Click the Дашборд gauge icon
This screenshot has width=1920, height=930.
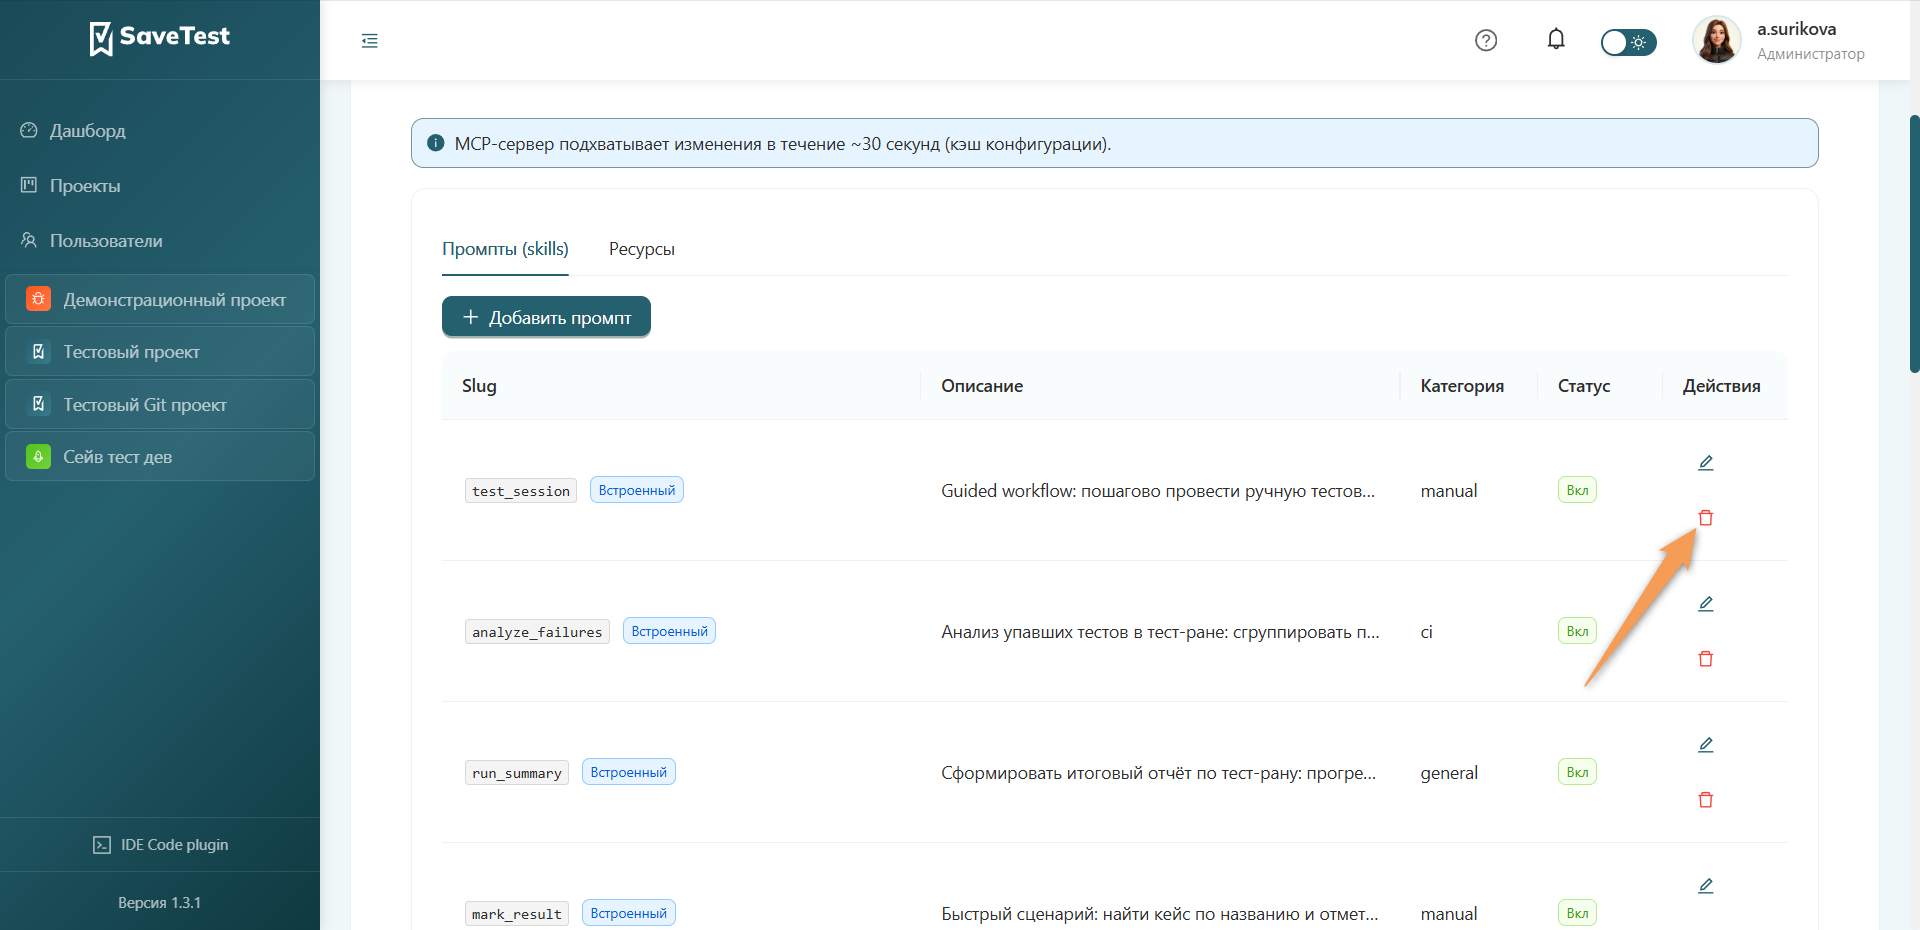tap(29, 130)
